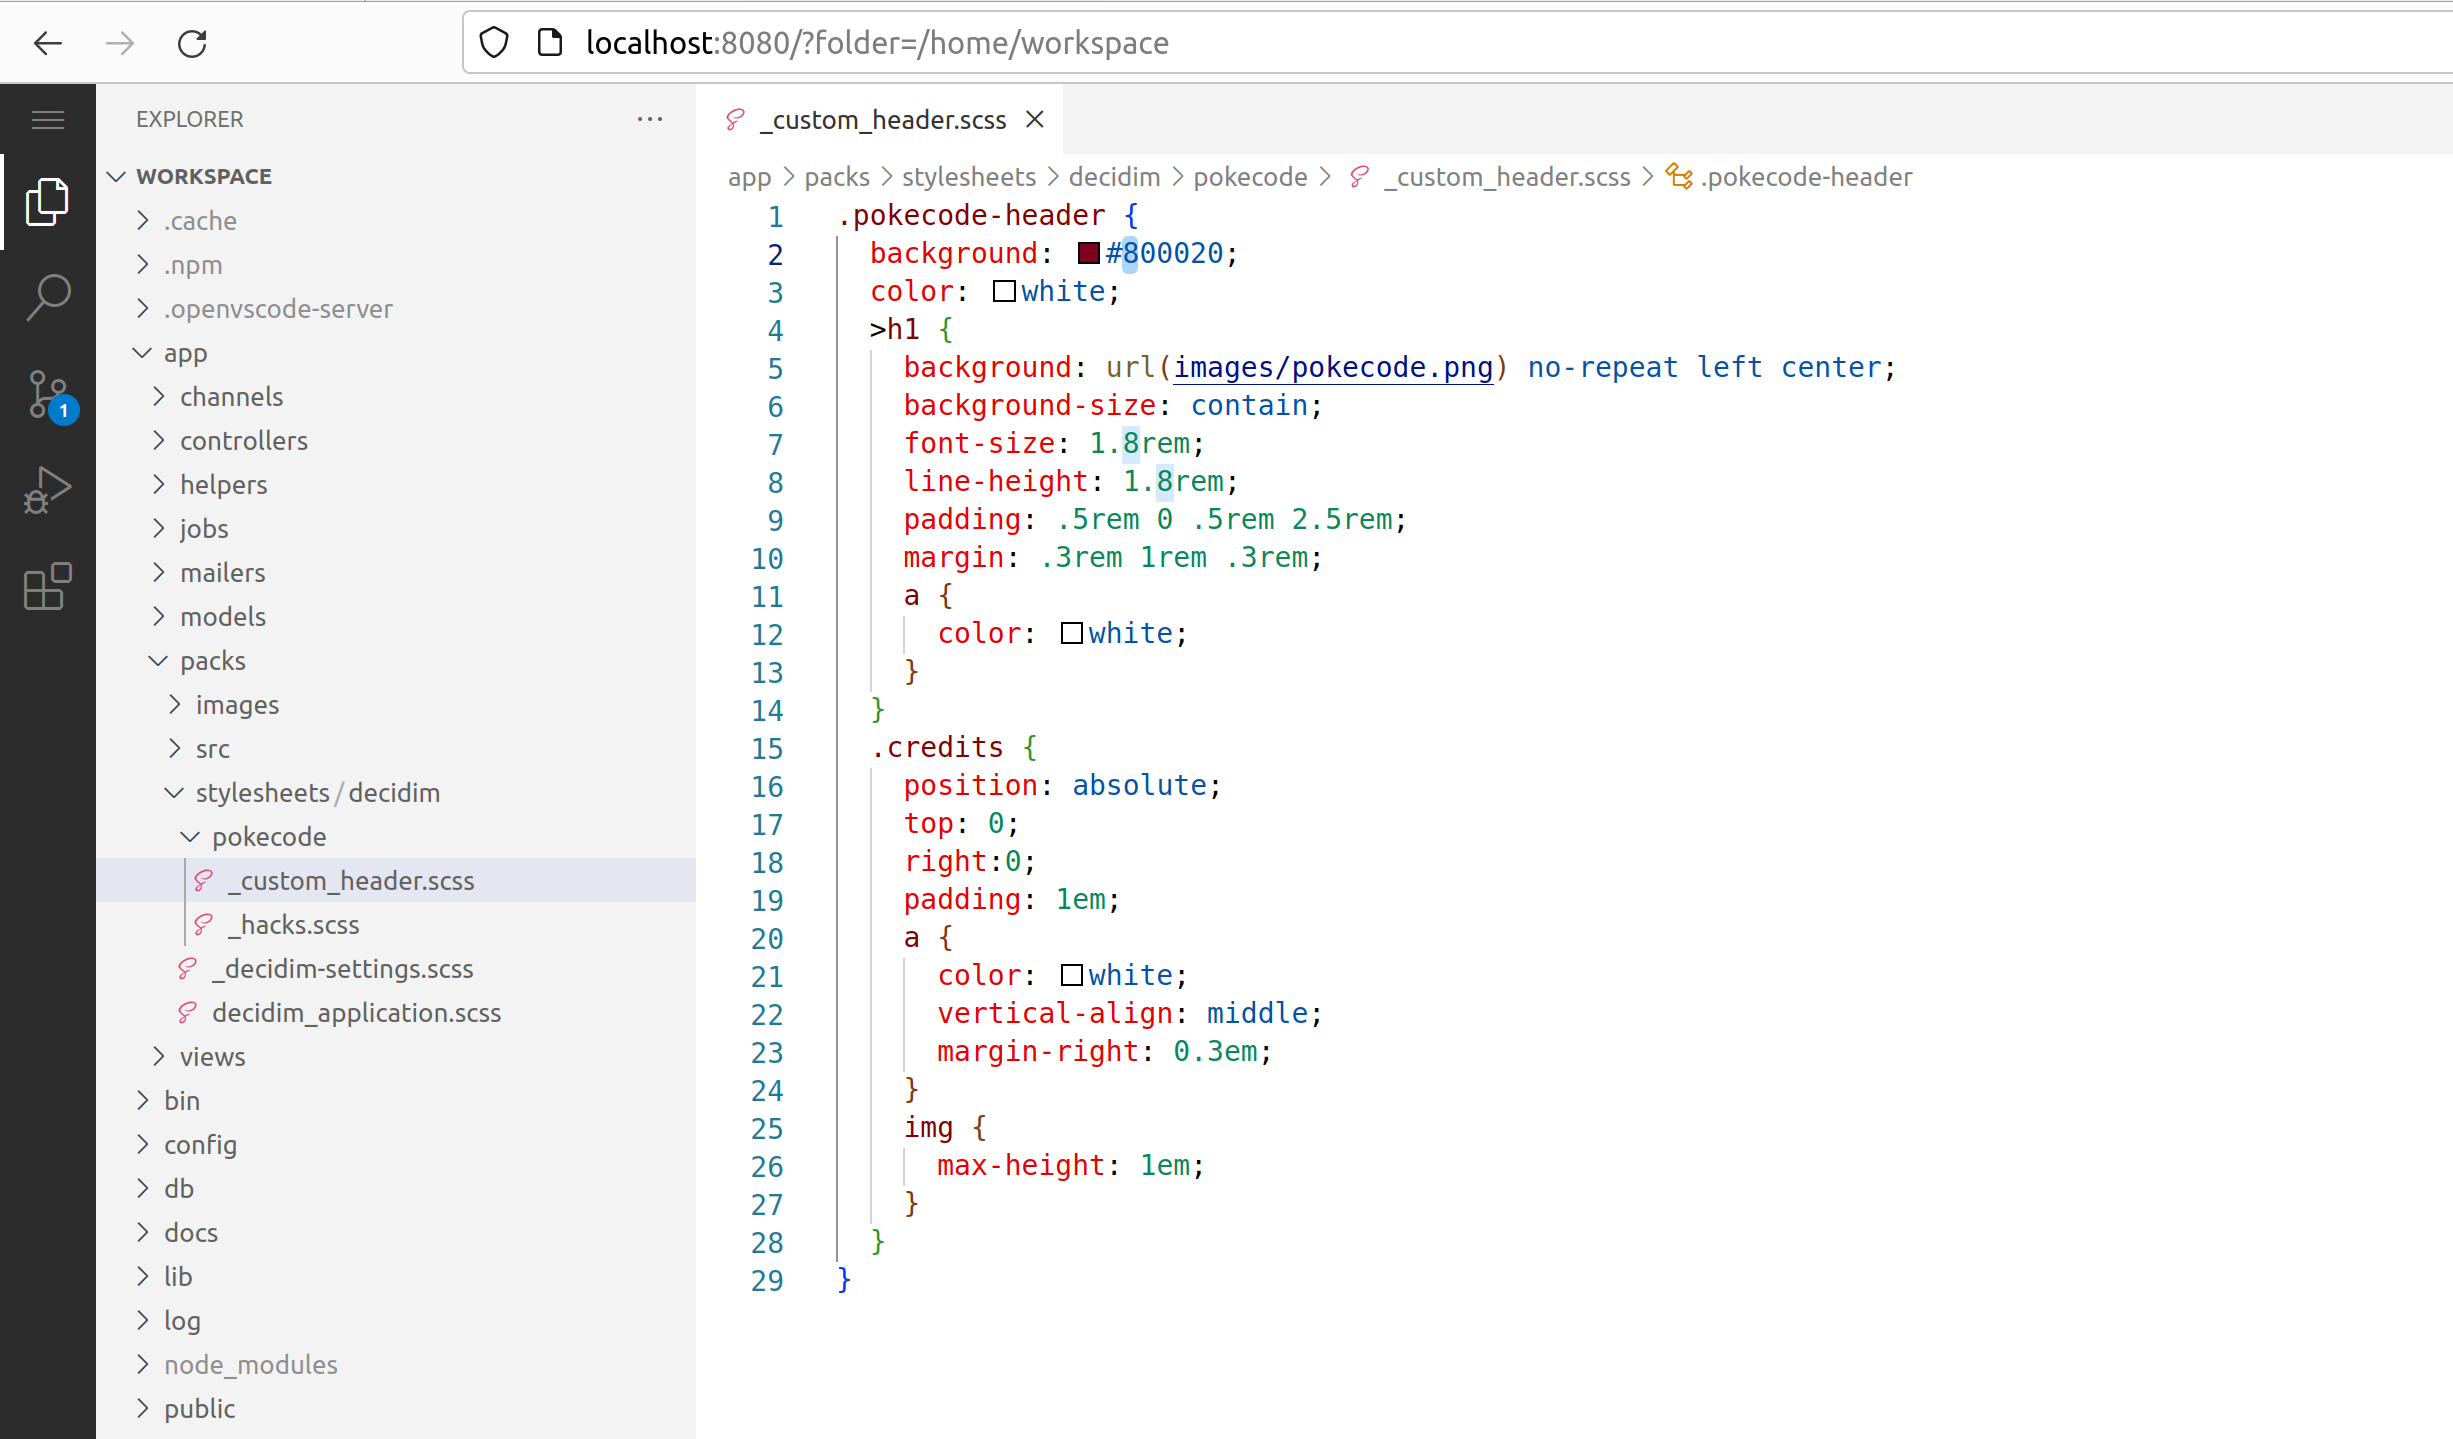Image resolution: width=2453 pixels, height=1439 pixels.
Task: Collapse the app folder
Action: [x=143, y=353]
